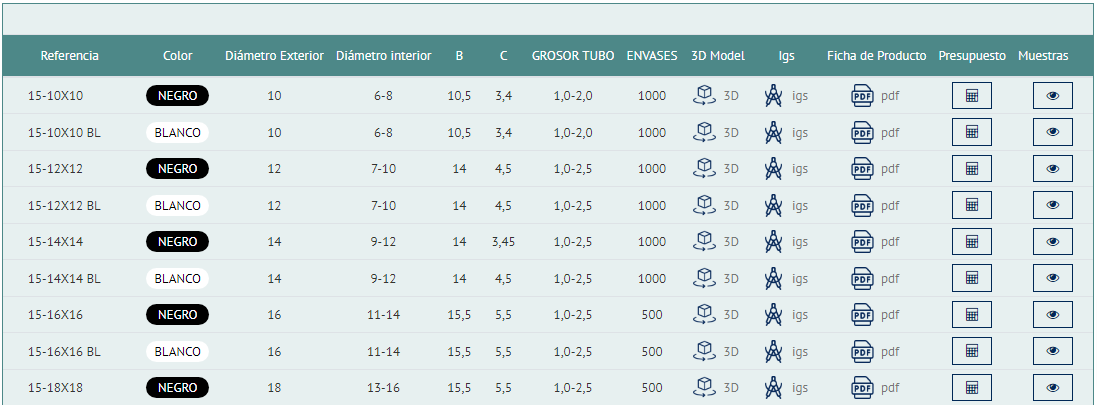Click the ENVASES column header
The image size is (1097, 405).
651,56
